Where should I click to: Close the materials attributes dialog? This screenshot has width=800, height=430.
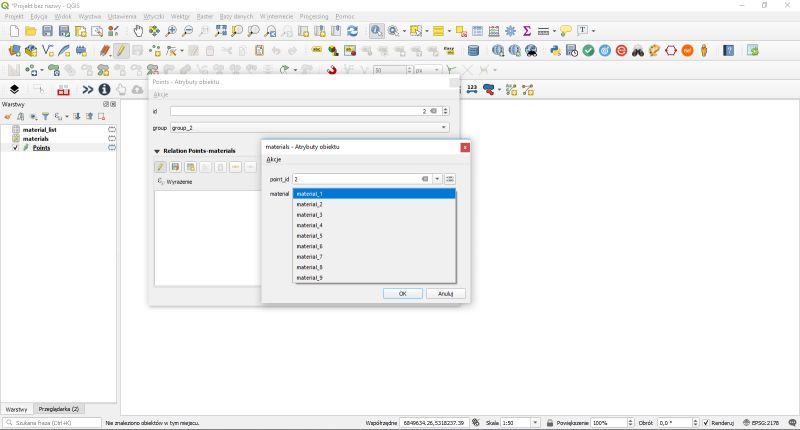pos(465,147)
